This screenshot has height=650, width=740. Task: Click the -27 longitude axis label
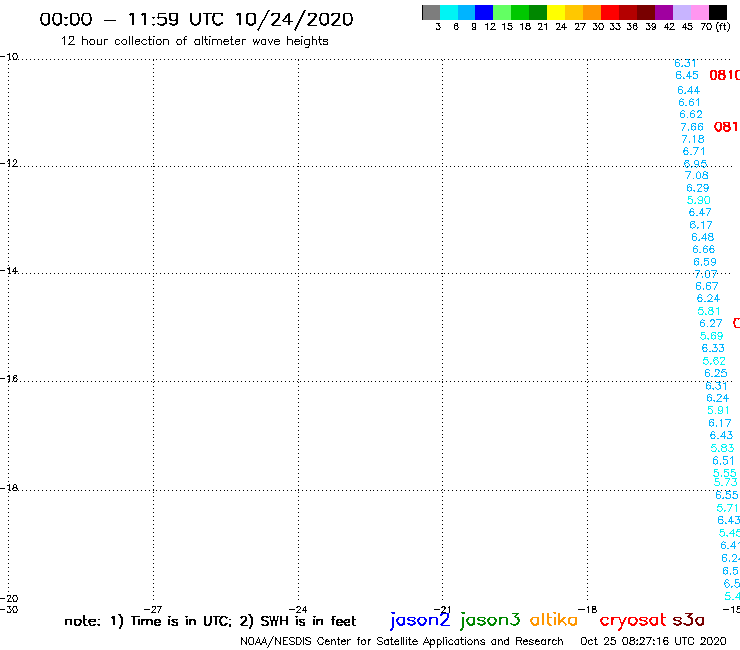(153, 609)
